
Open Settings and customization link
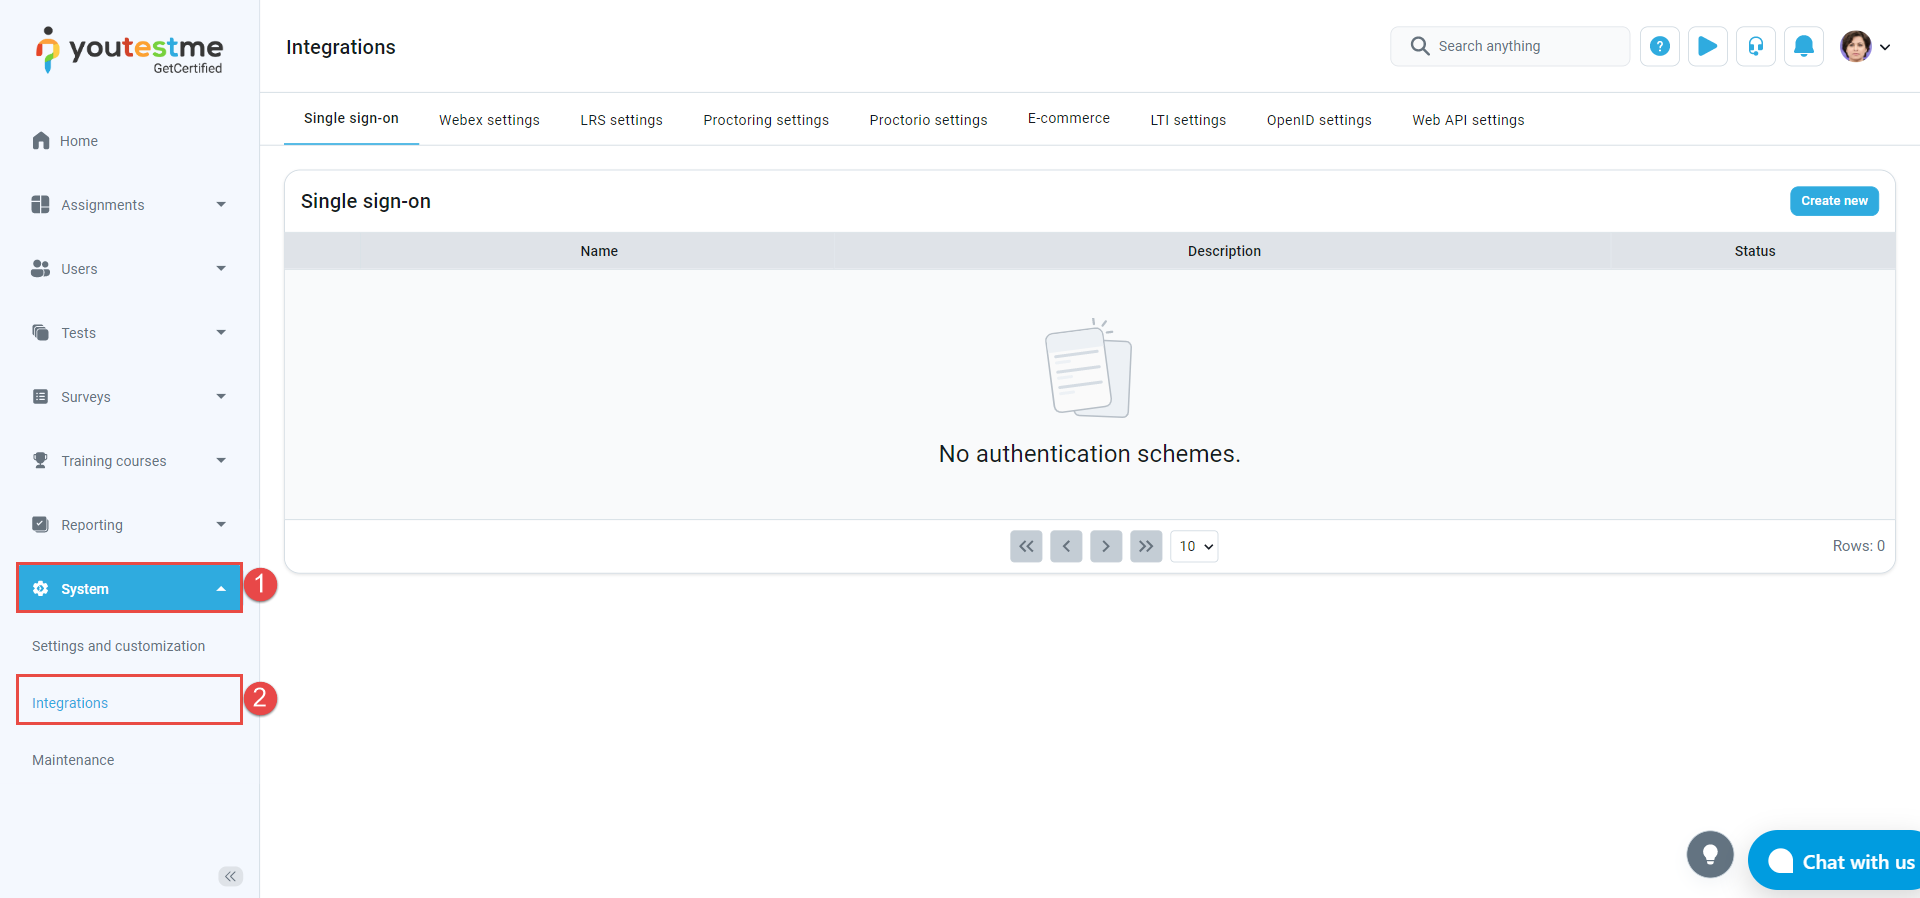coord(118,646)
